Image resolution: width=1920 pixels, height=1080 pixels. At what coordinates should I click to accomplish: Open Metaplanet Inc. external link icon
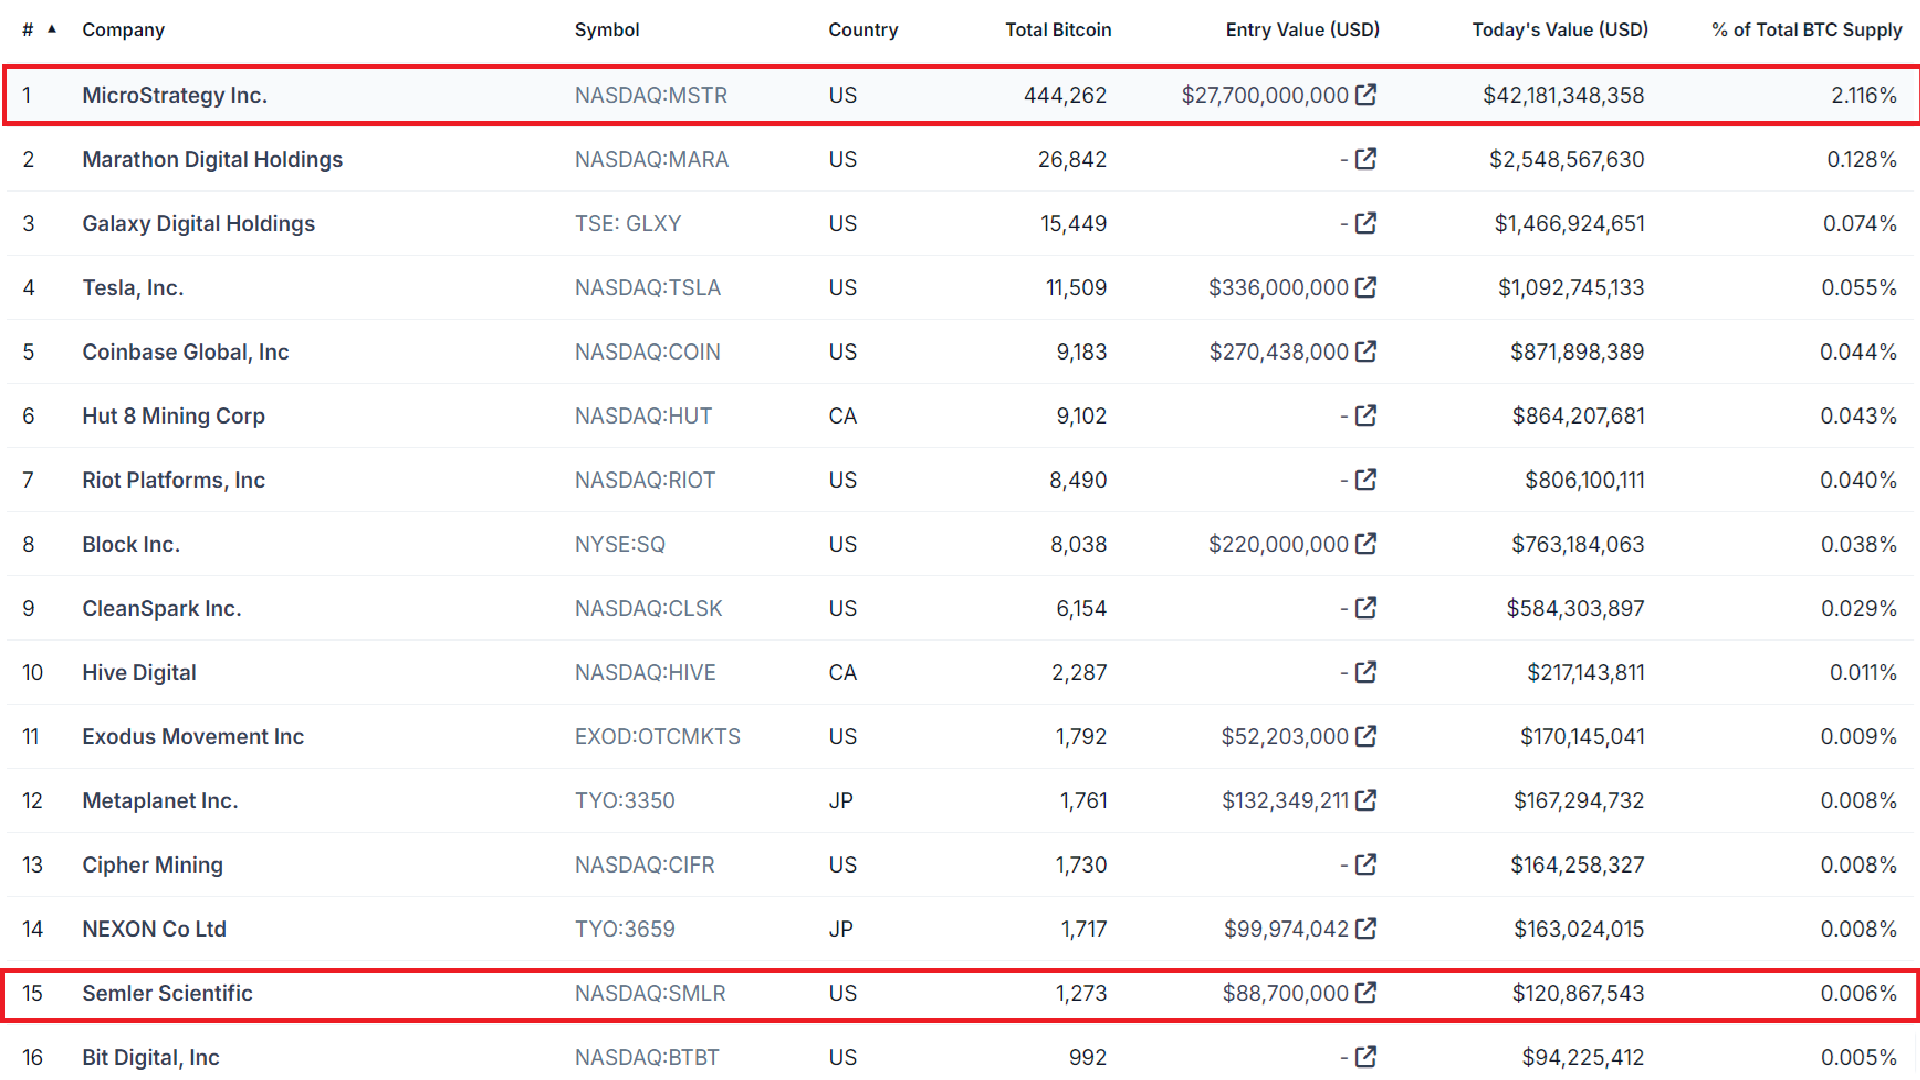click(1365, 800)
